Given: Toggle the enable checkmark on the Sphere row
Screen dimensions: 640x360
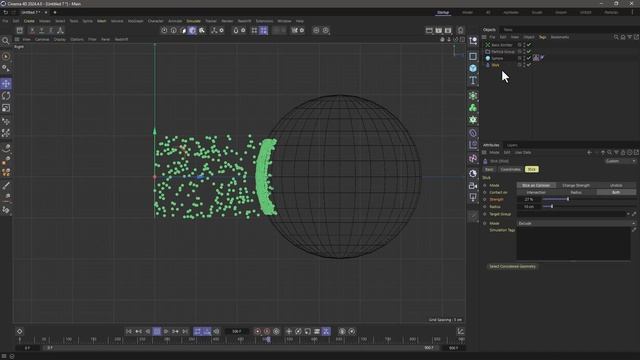Looking at the screenshot, I should (529, 58).
